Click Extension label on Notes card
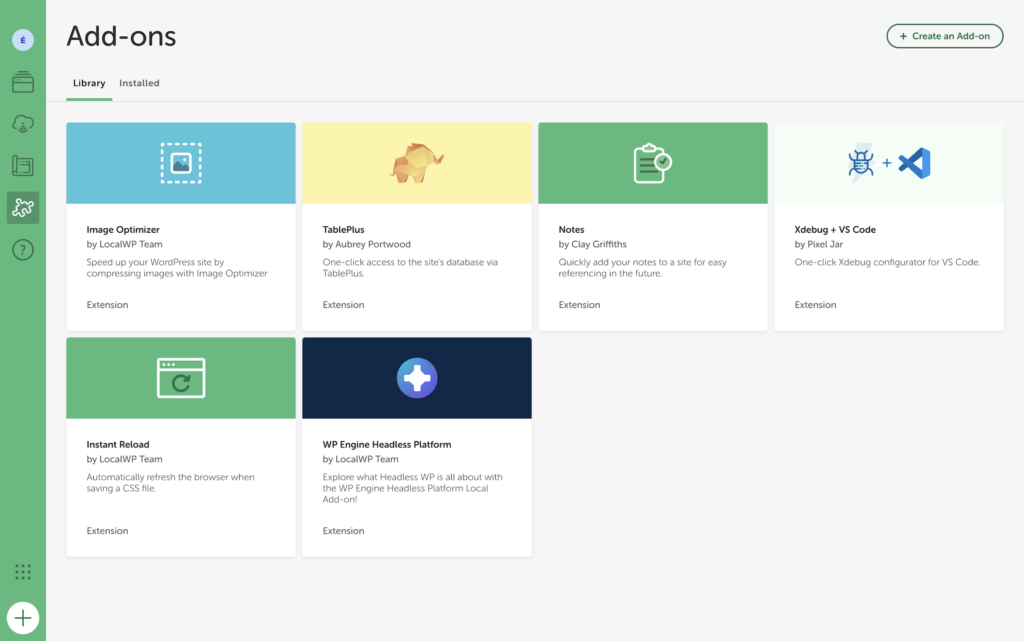This screenshot has height=641, width=1024. (x=579, y=305)
